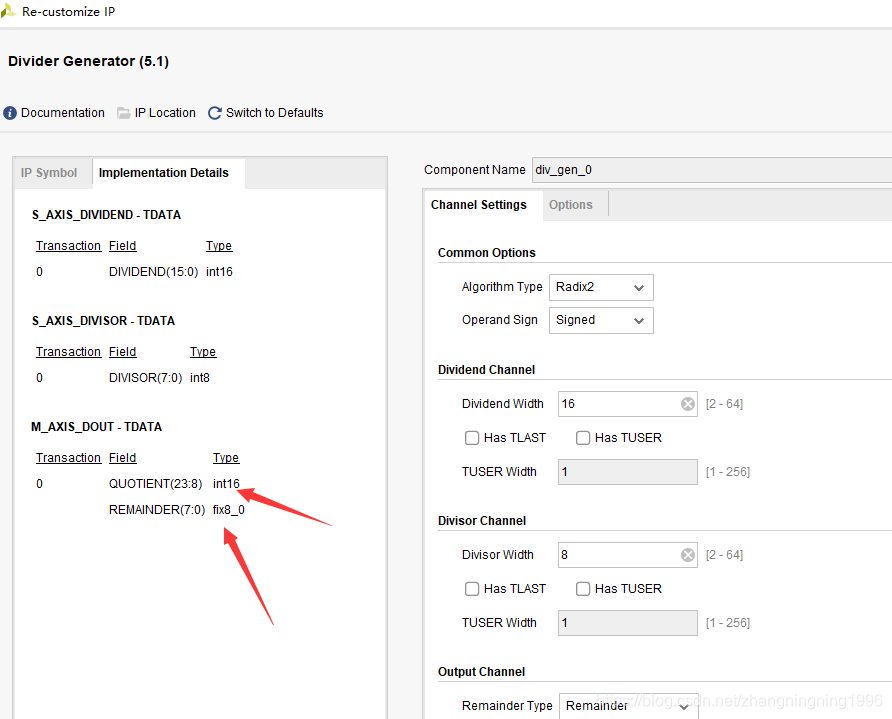892x719 pixels.
Task: Select the QUOTIENT(23:8) field entry
Action: 155,484
